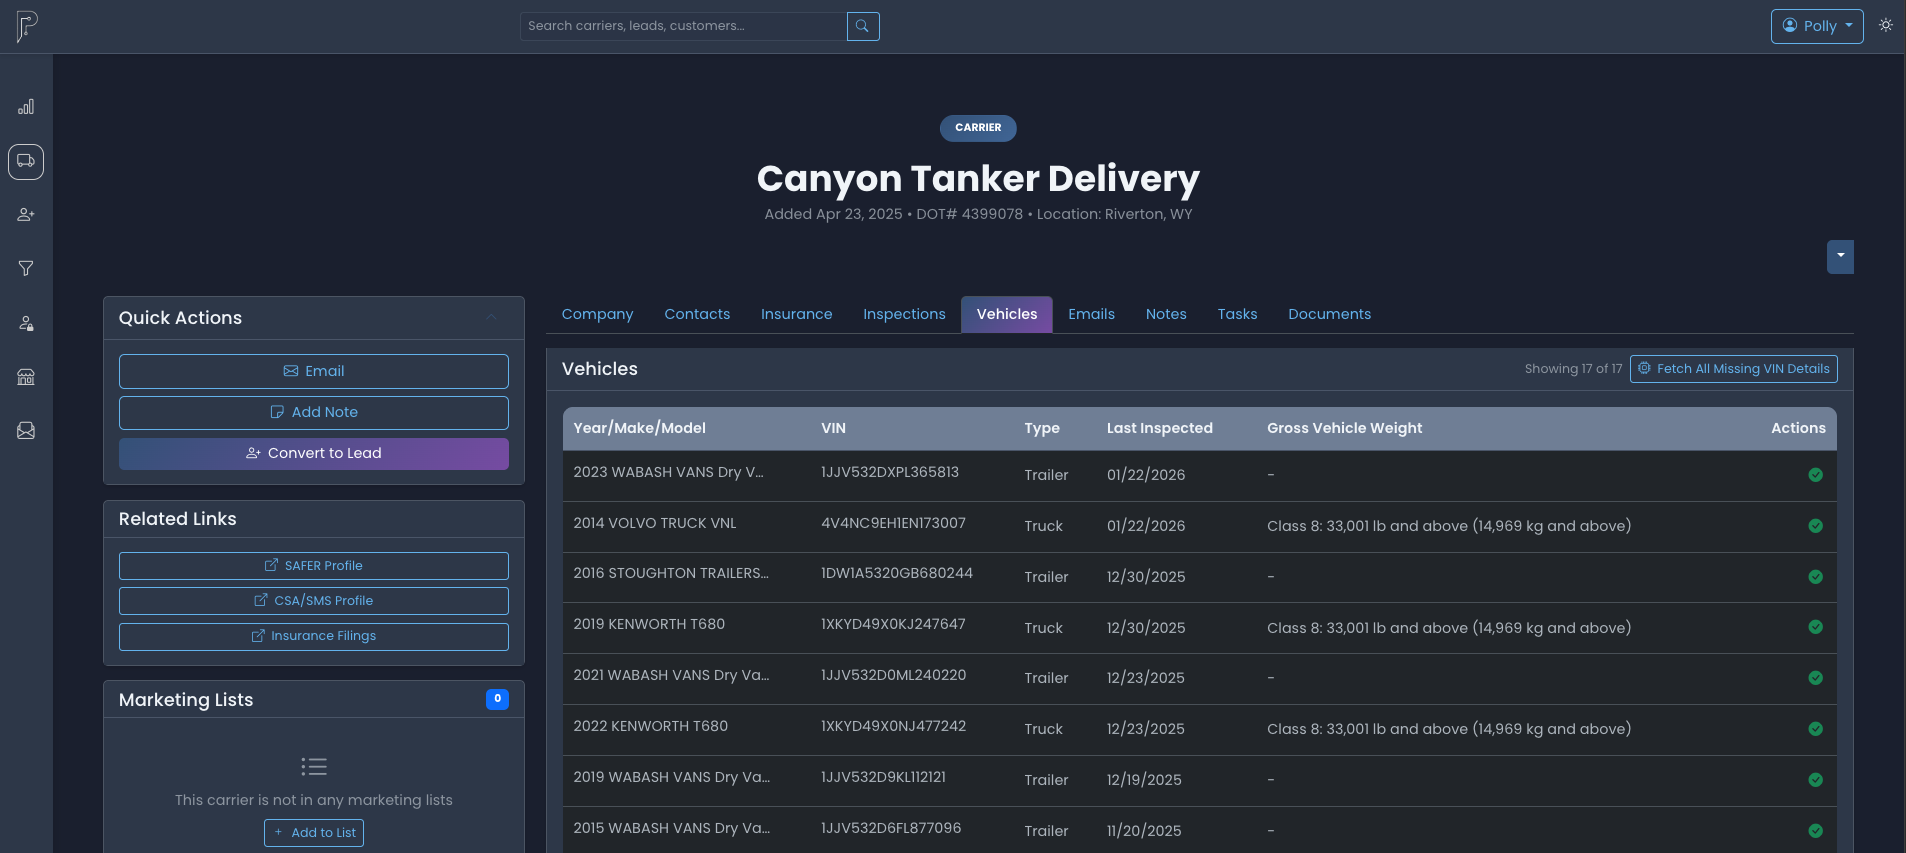Toggle the light/dark theme sun icon
The width and height of the screenshot is (1906, 853).
click(x=1886, y=26)
